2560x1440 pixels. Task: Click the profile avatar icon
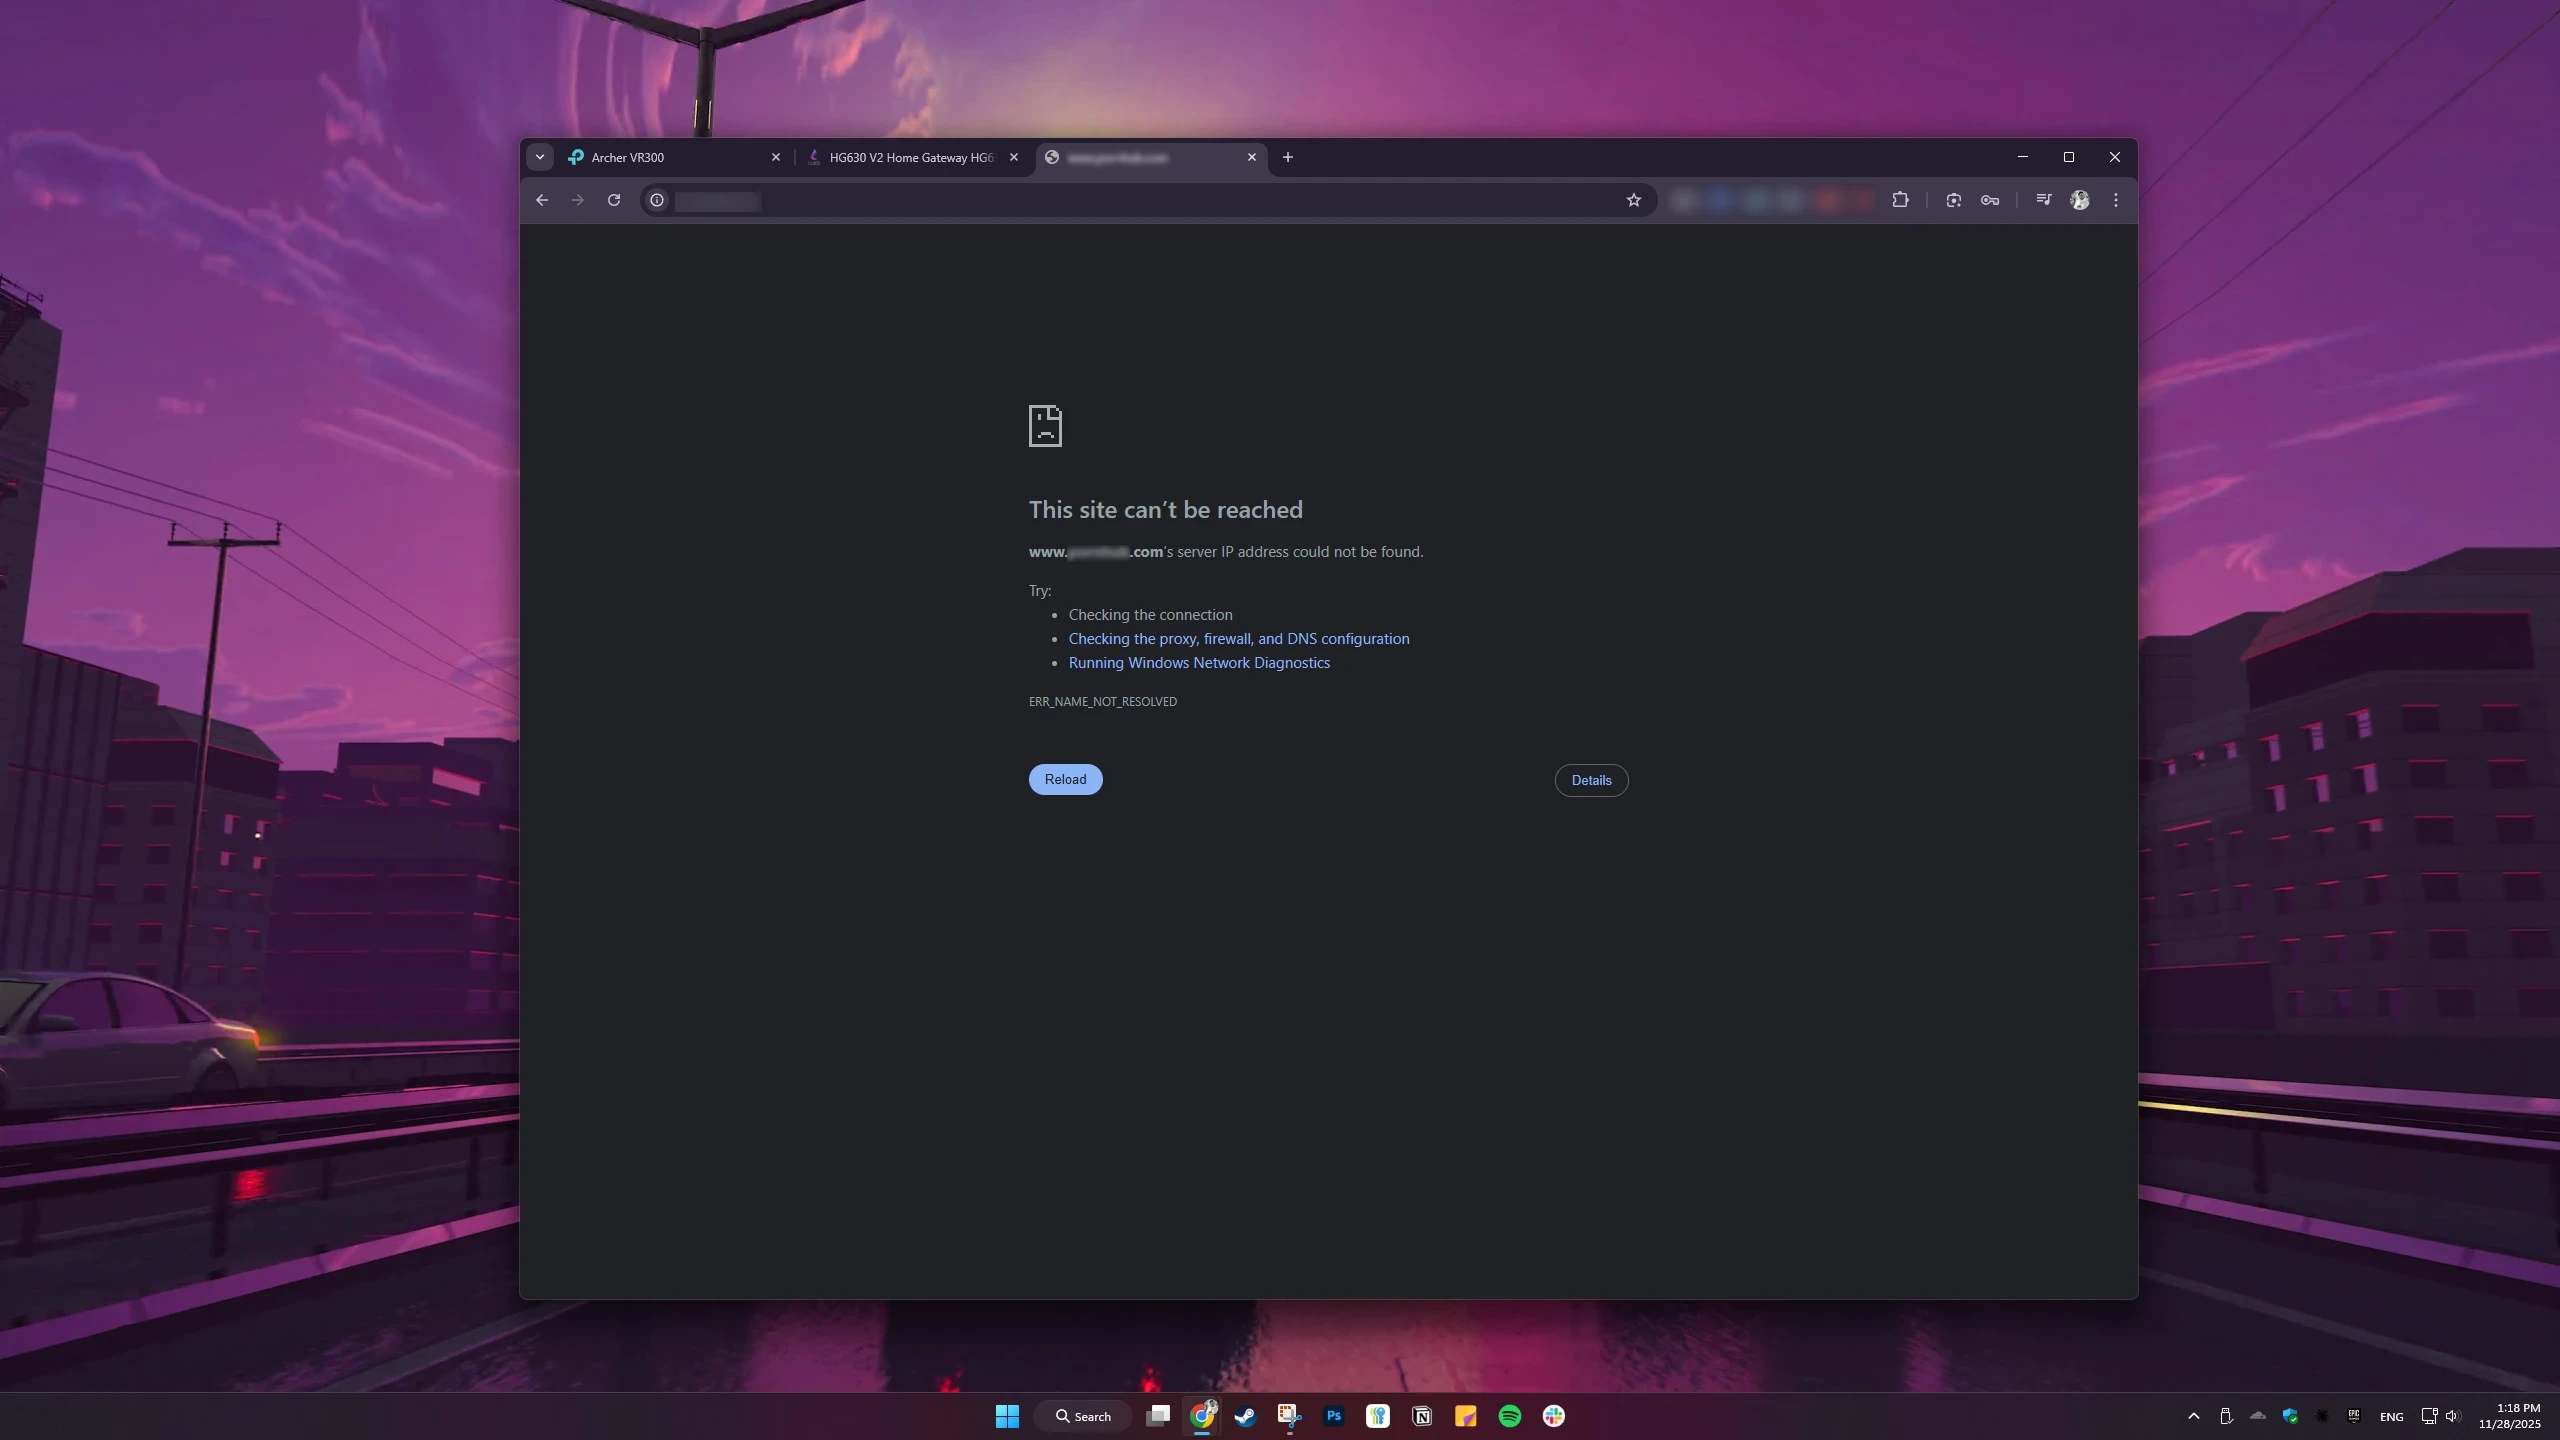click(2080, 200)
